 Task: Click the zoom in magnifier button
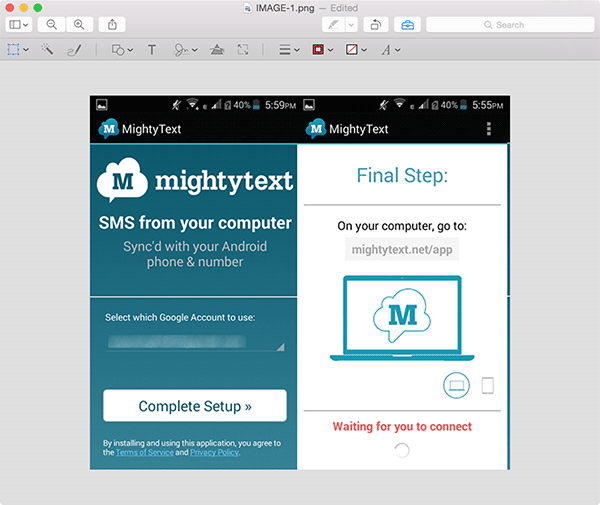[x=79, y=25]
